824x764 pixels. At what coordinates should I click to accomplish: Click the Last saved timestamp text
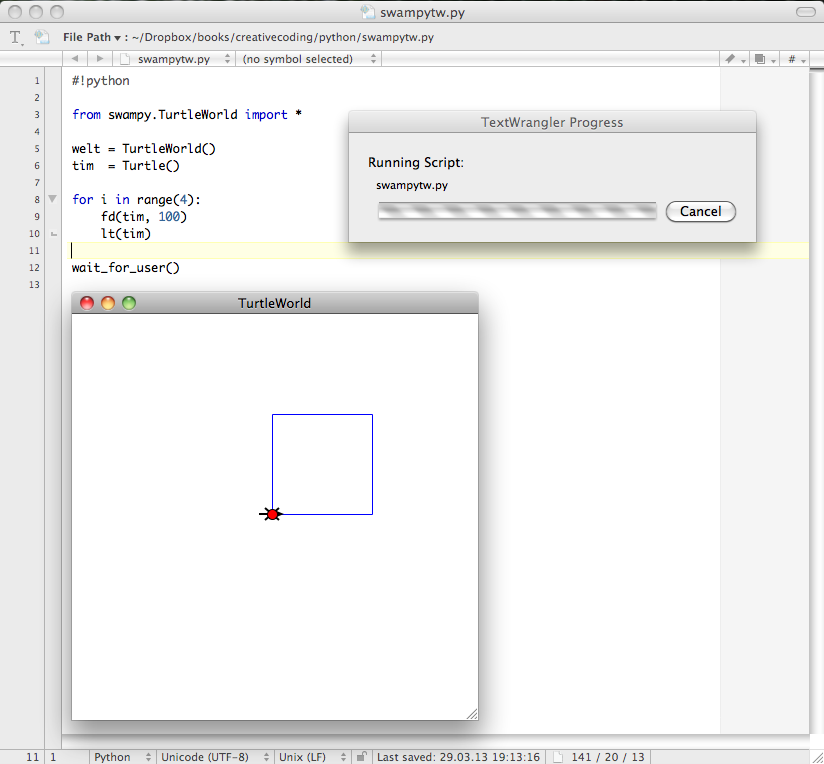click(458, 757)
